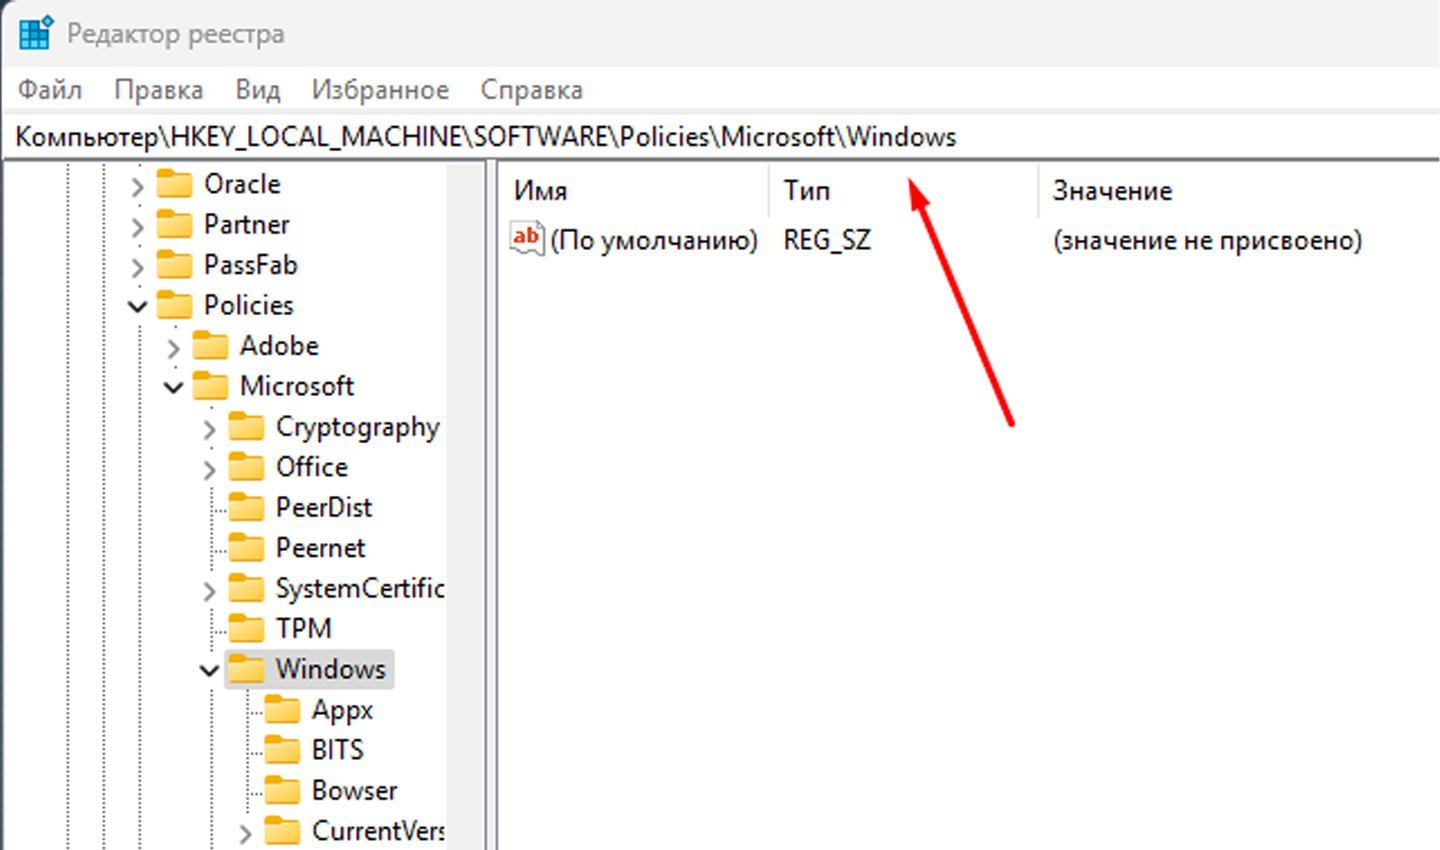Click the REG_SZ type cell

click(x=827, y=241)
